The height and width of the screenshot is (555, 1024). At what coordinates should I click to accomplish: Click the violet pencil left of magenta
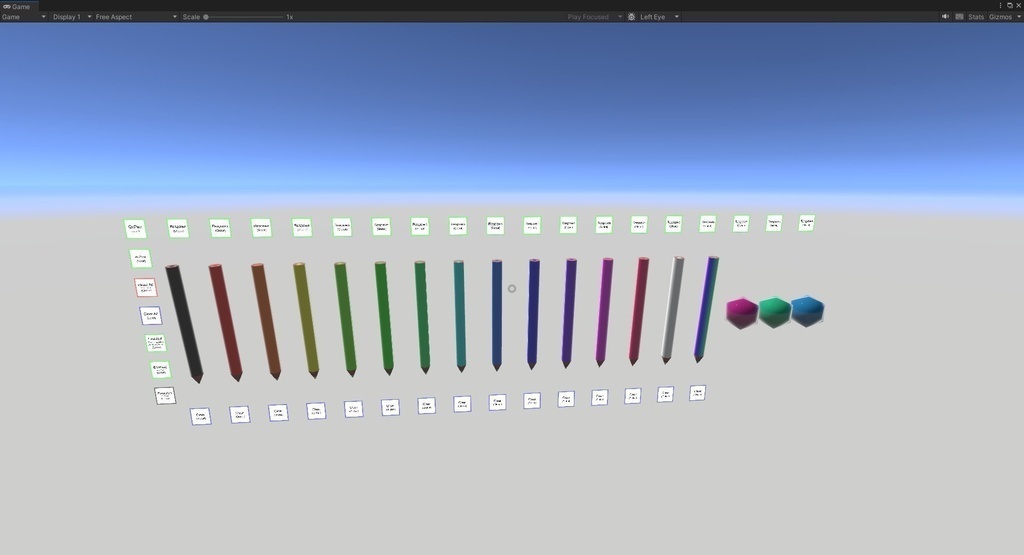coord(569,313)
